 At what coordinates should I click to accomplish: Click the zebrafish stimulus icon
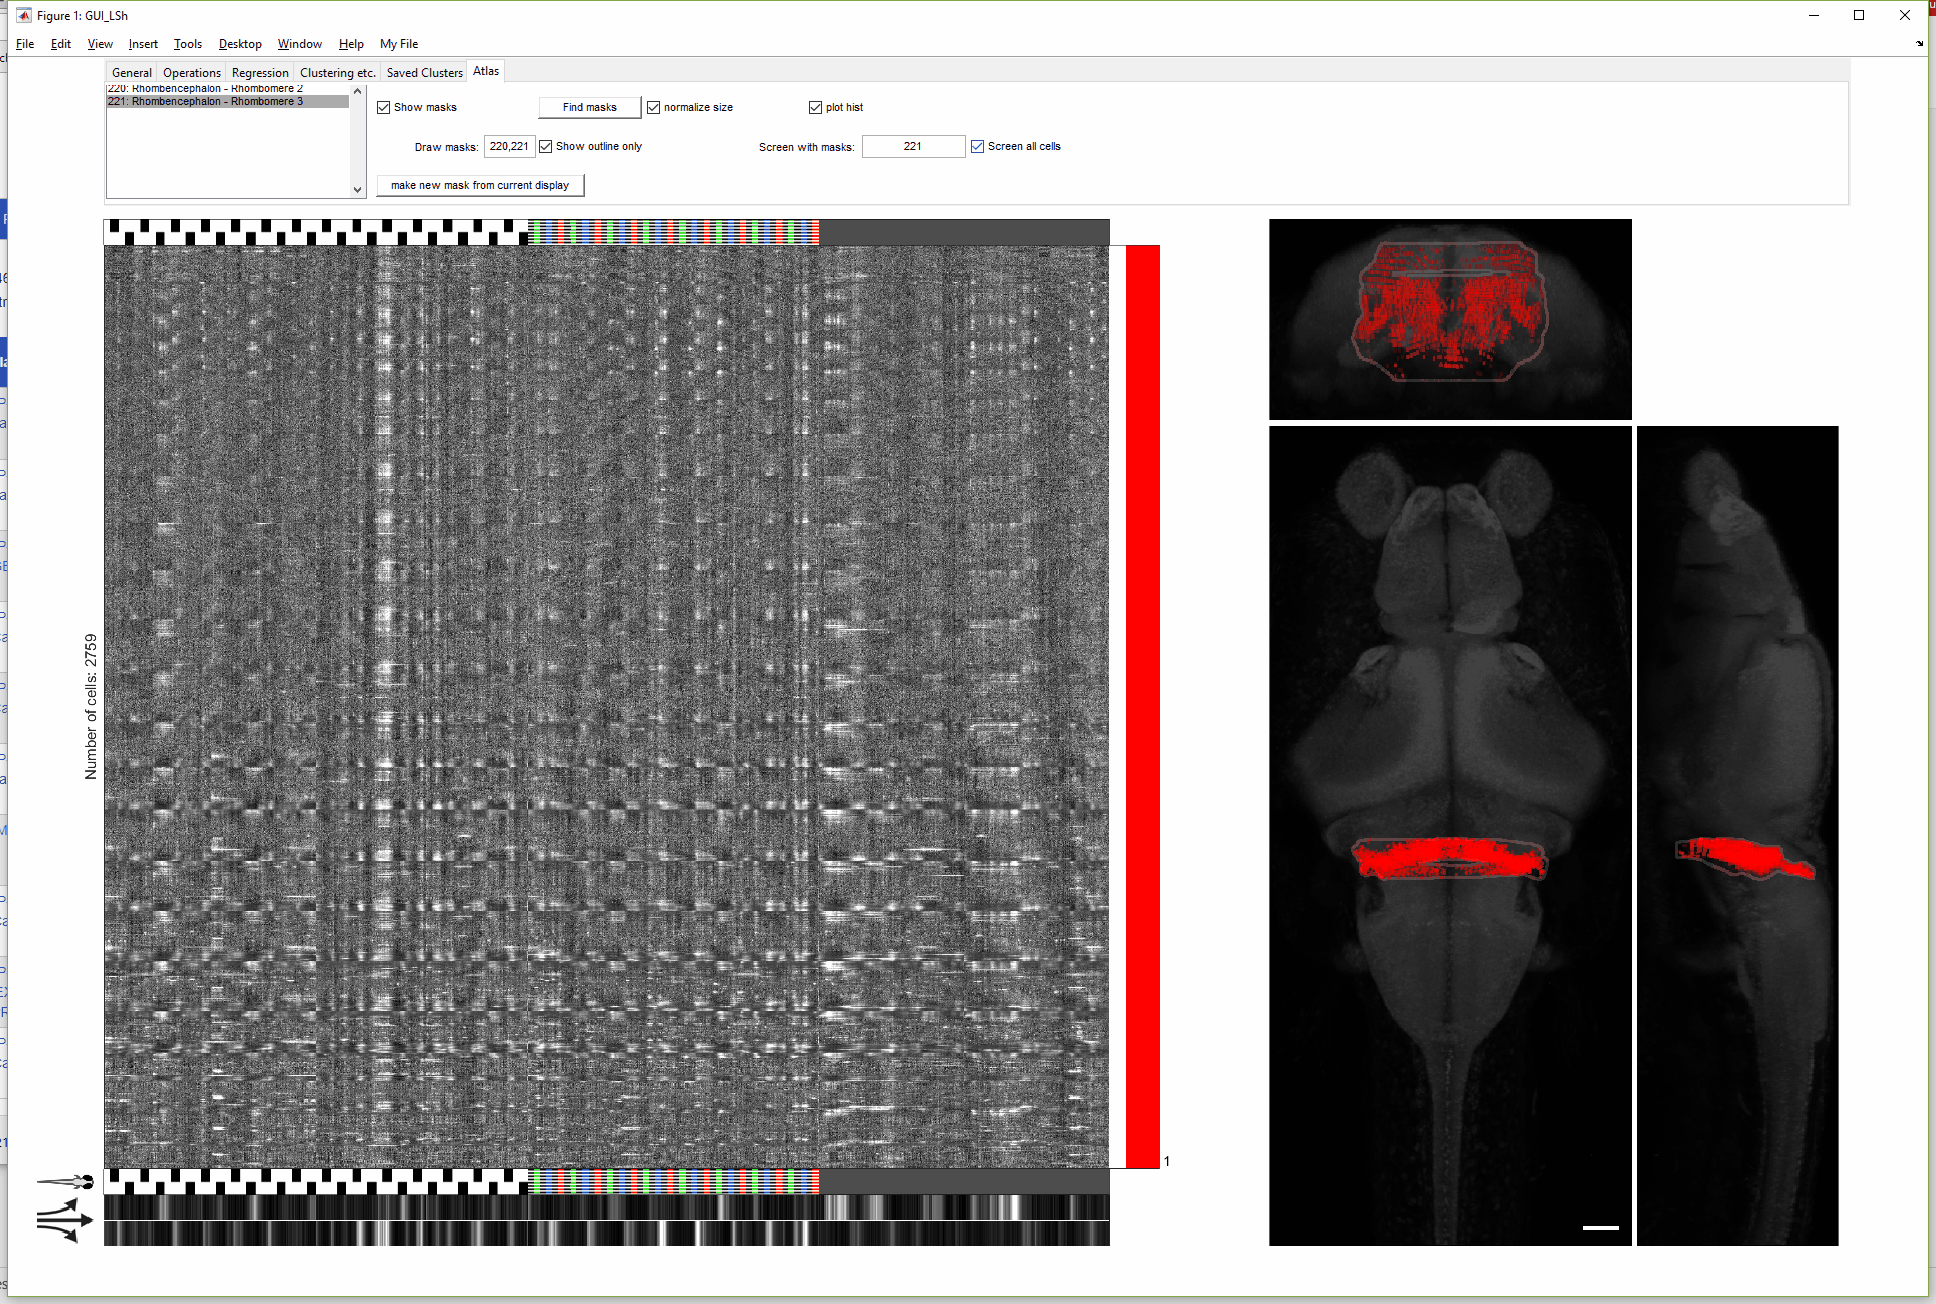tap(67, 1182)
